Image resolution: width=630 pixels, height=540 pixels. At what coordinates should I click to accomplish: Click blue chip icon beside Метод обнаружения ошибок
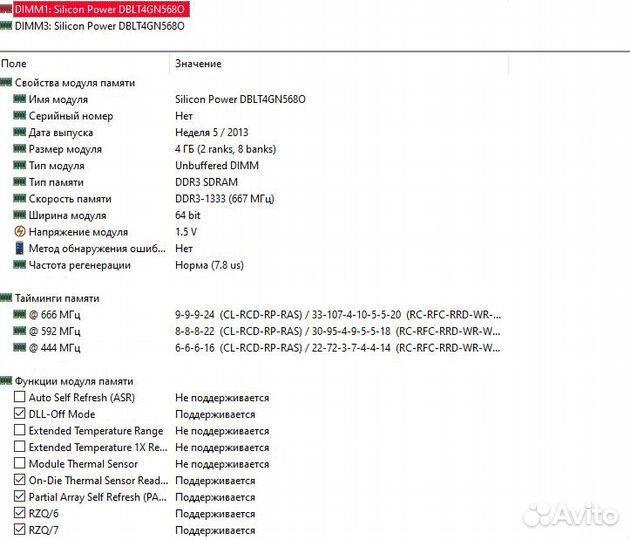pos(19,248)
